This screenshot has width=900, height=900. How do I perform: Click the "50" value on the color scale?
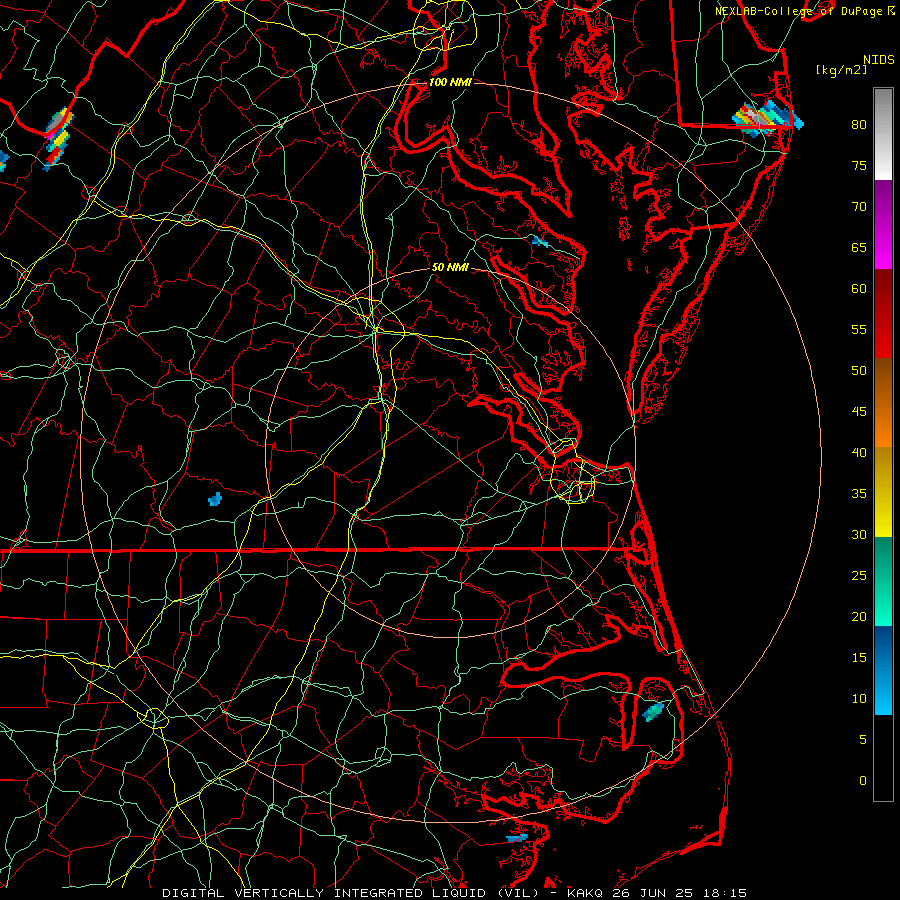(x=859, y=371)
